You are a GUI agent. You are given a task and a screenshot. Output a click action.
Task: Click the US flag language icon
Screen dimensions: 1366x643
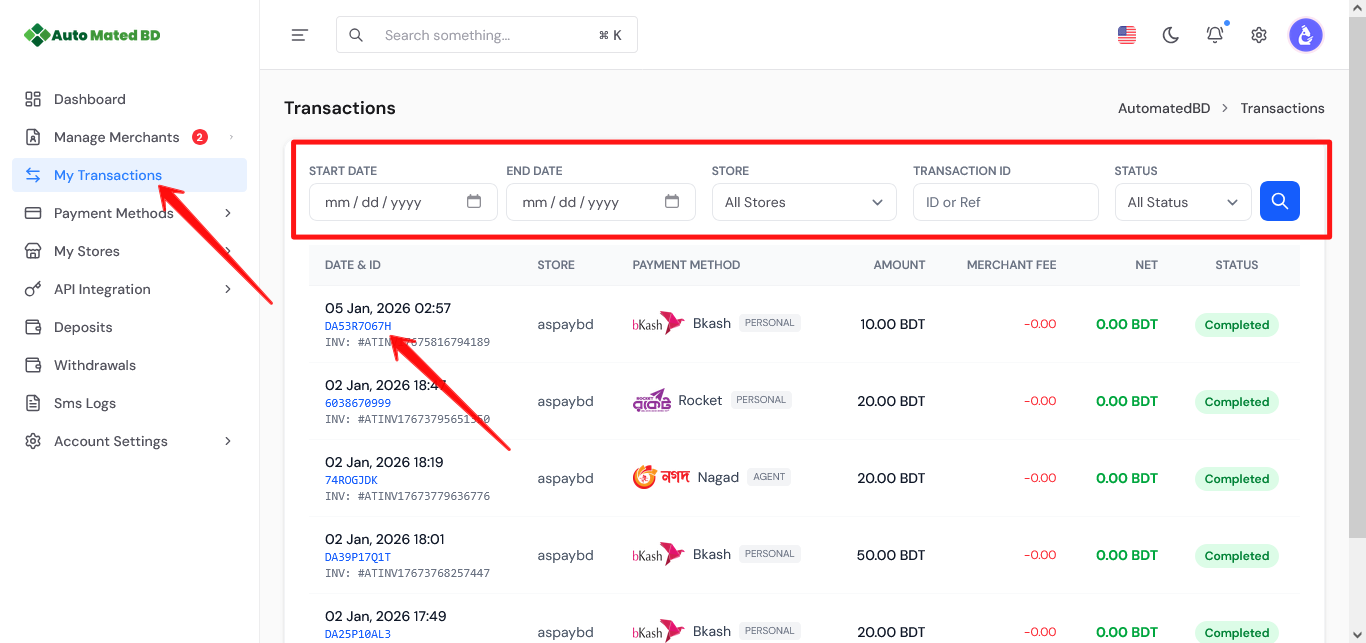click(x=1126, y=33)
